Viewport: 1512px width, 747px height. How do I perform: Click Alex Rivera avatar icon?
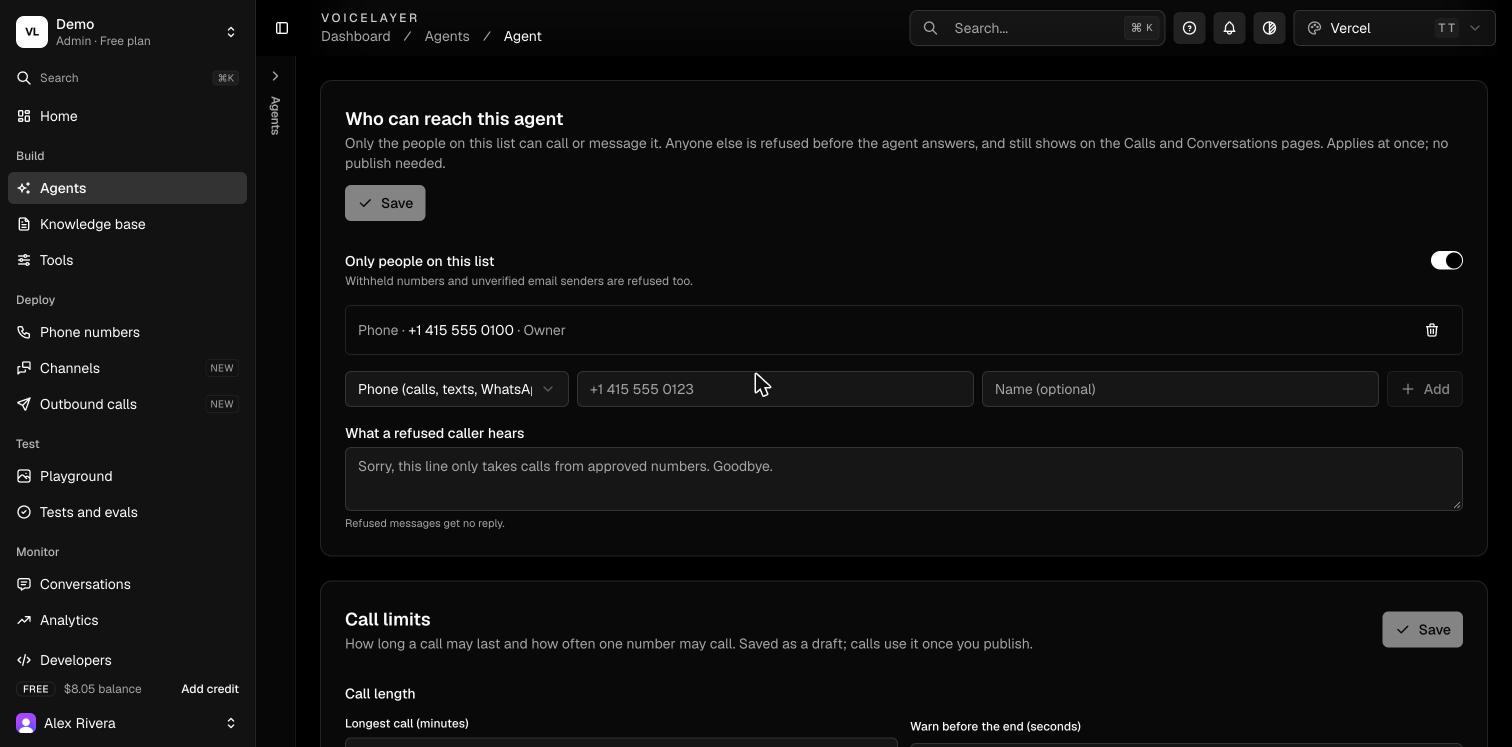pyautogui.click(x=26, y=723)
